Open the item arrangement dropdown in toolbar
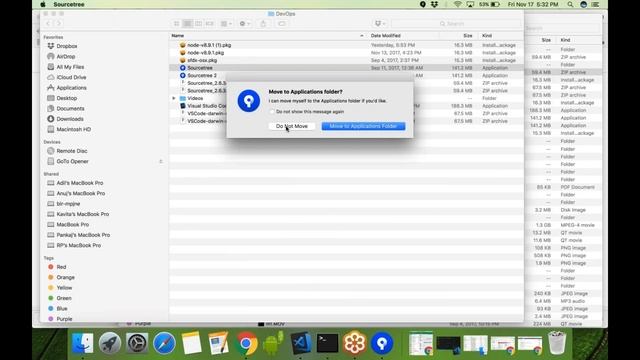This screenshot has height=360, width=640. tap(226, 24)
